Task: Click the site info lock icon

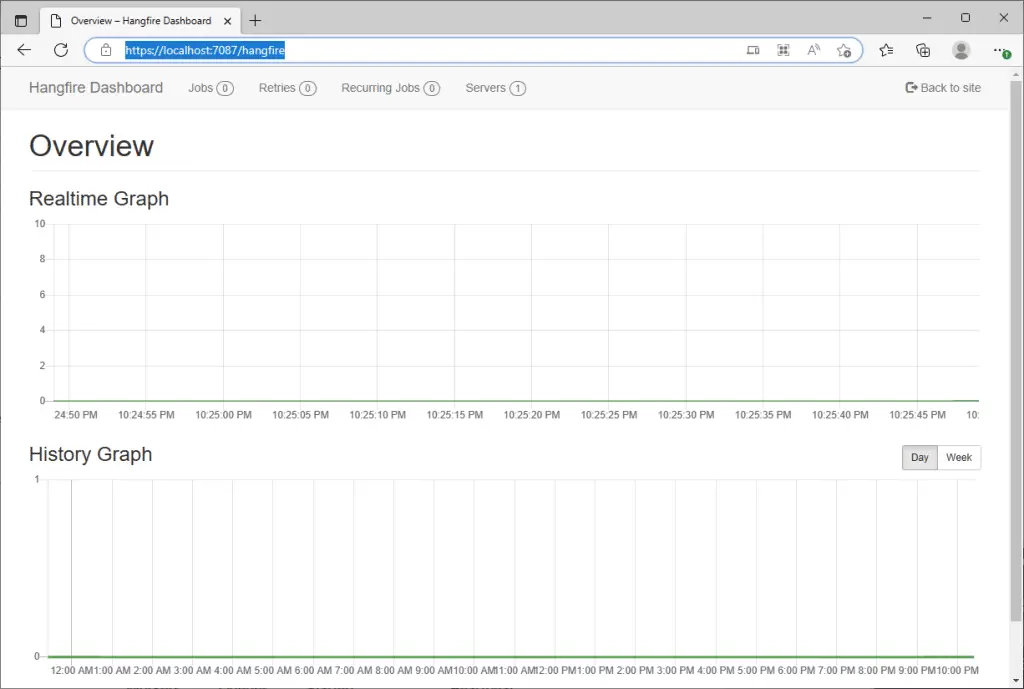Action: (106, 50)
